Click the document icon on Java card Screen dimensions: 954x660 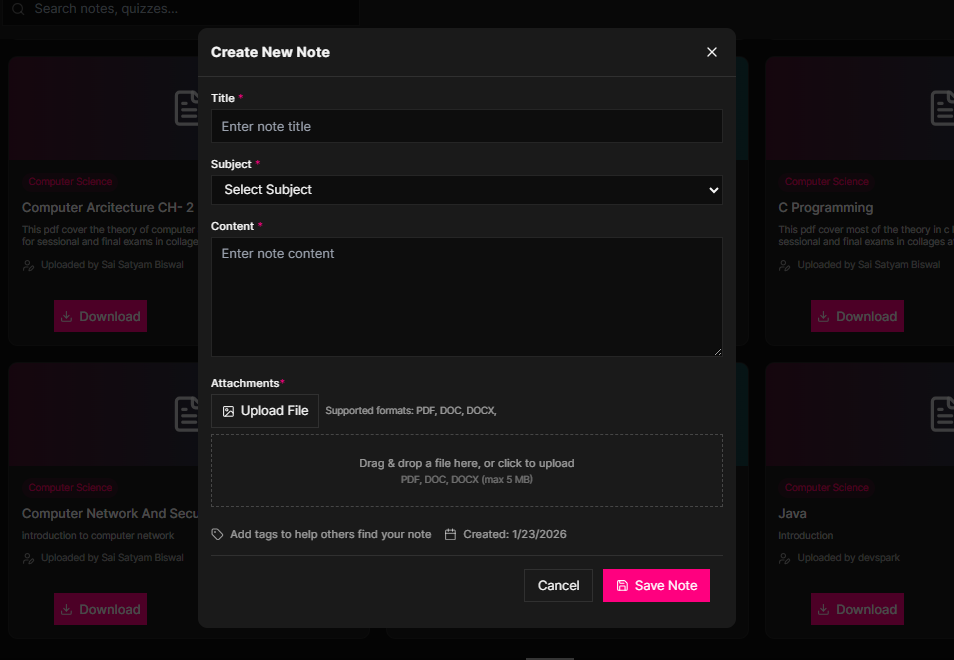(x=943, y=414)
